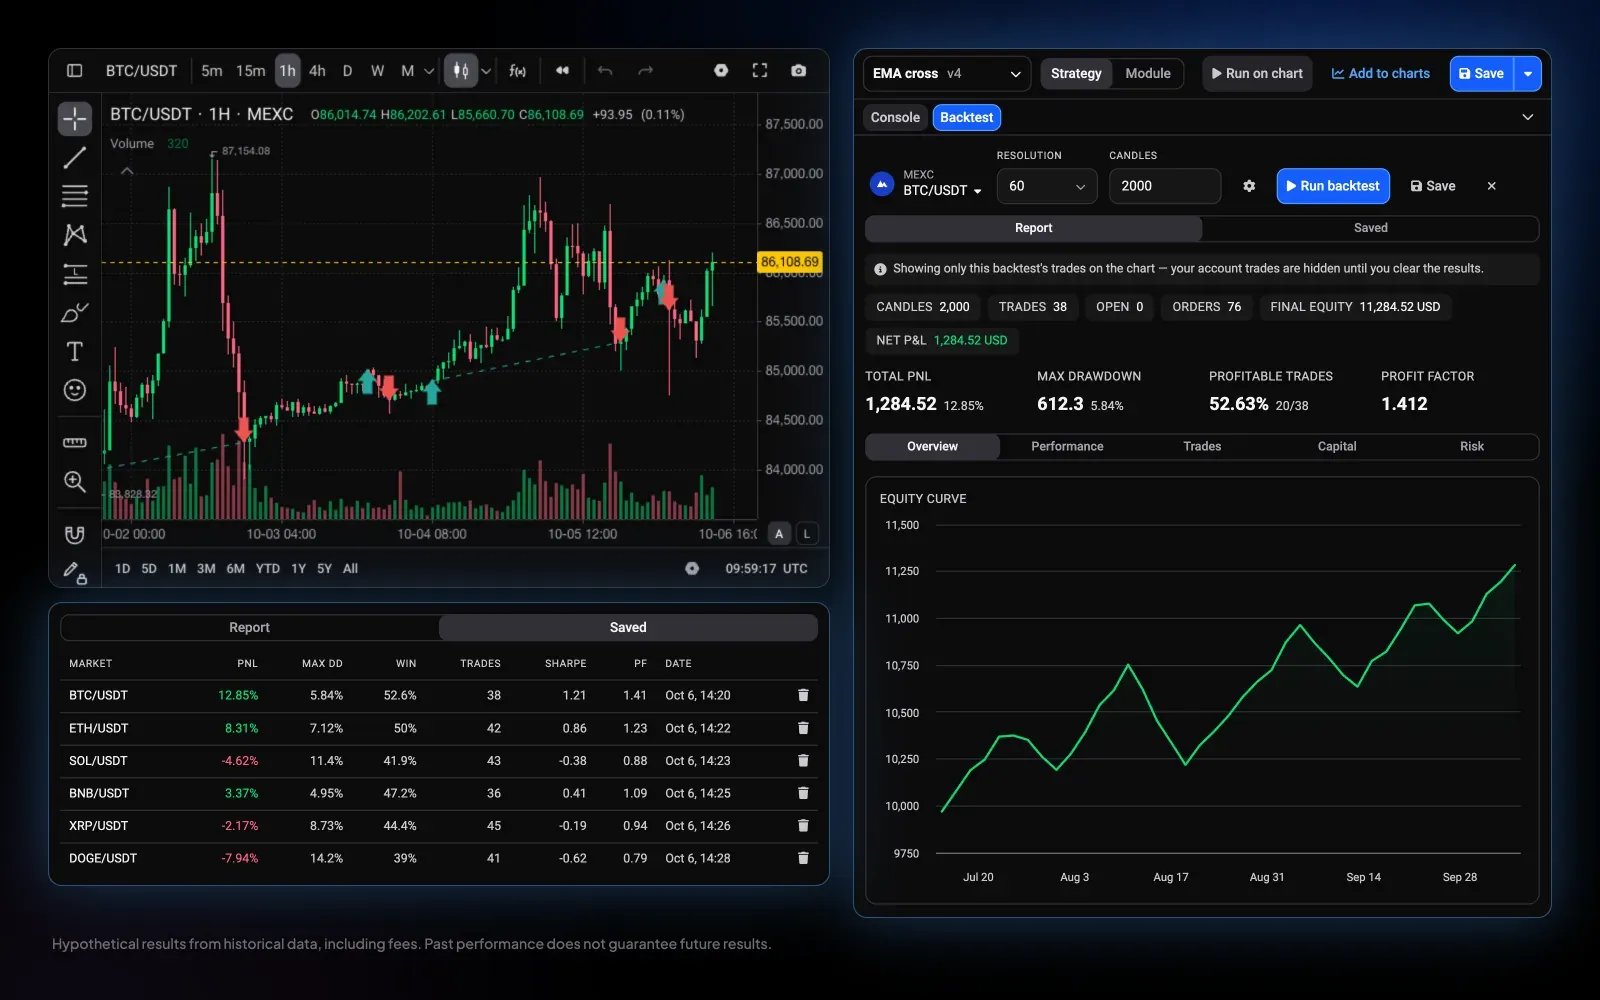1600x1000 pixels.
Task: Collapse the Console/Backtest panel chevron
Action: [x=1528, y=118]
